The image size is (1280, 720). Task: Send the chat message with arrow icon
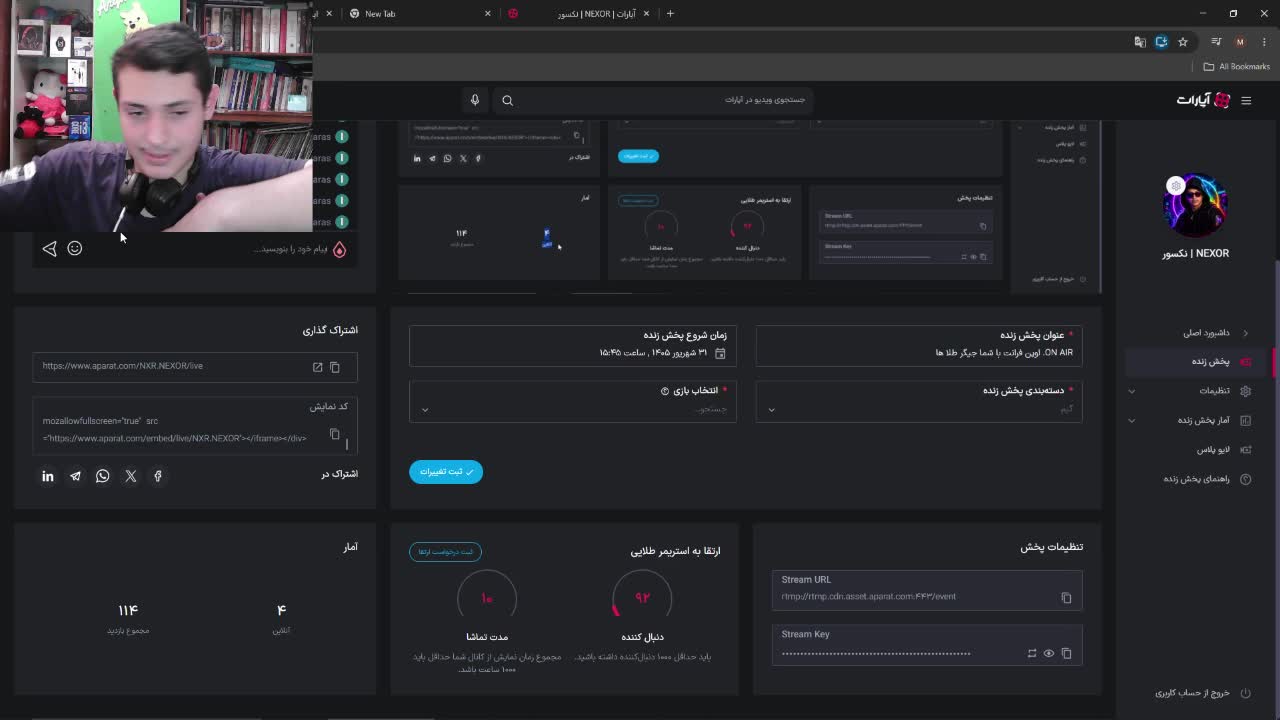click(49, 248)
